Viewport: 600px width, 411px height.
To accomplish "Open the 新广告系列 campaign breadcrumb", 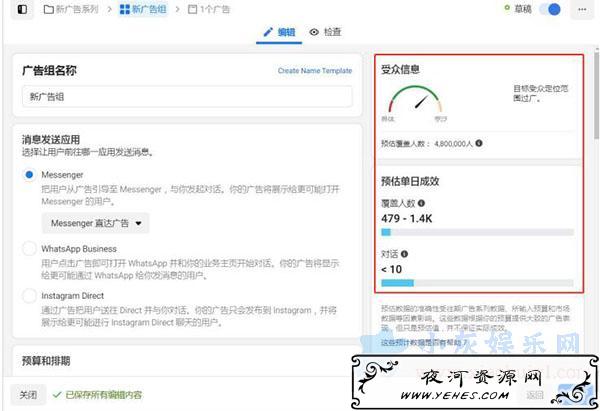I will point(71,9).
